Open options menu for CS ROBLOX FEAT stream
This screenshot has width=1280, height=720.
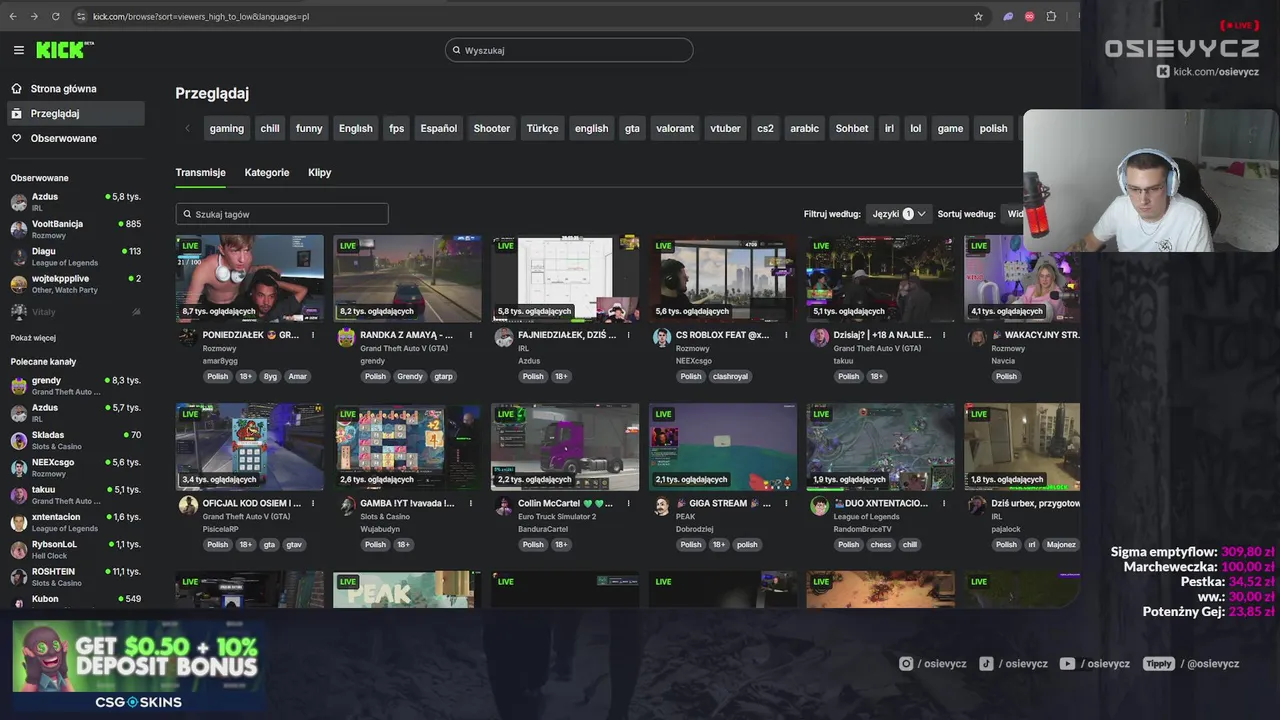click(786, 335)
